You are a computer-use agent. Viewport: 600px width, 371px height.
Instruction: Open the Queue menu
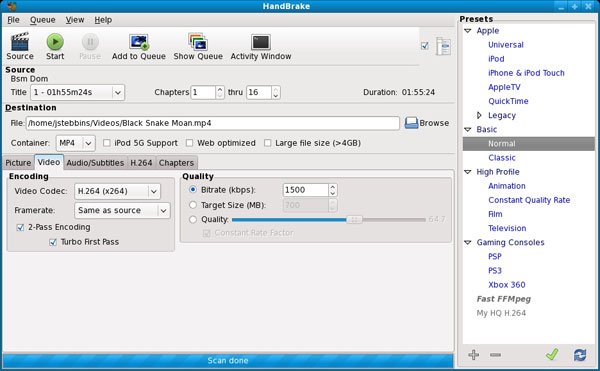tap(42, 20)
